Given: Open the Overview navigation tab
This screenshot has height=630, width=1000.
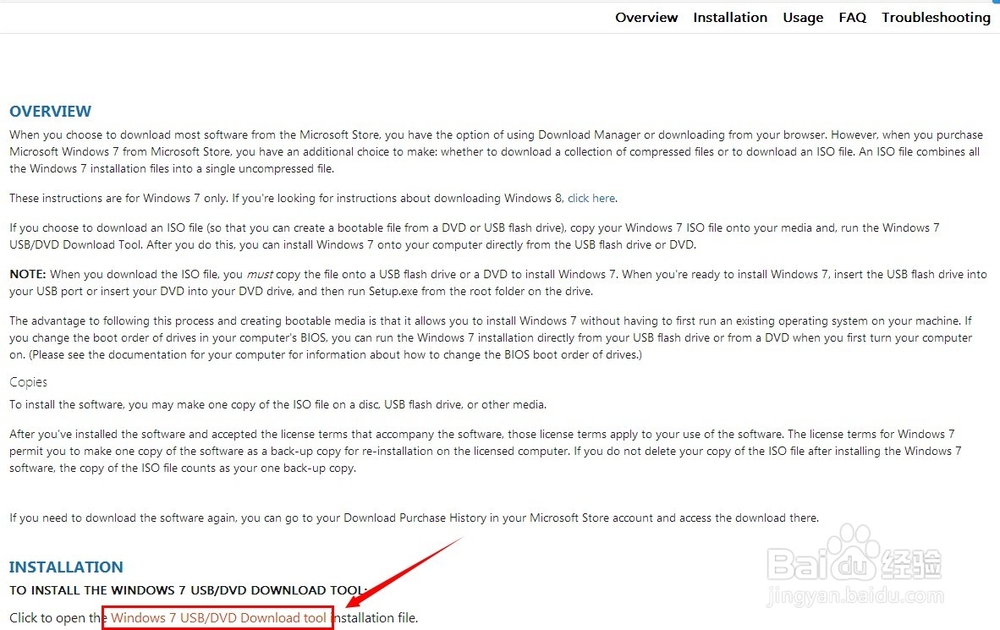Looking at the screenshot, I should click(646, 17).
